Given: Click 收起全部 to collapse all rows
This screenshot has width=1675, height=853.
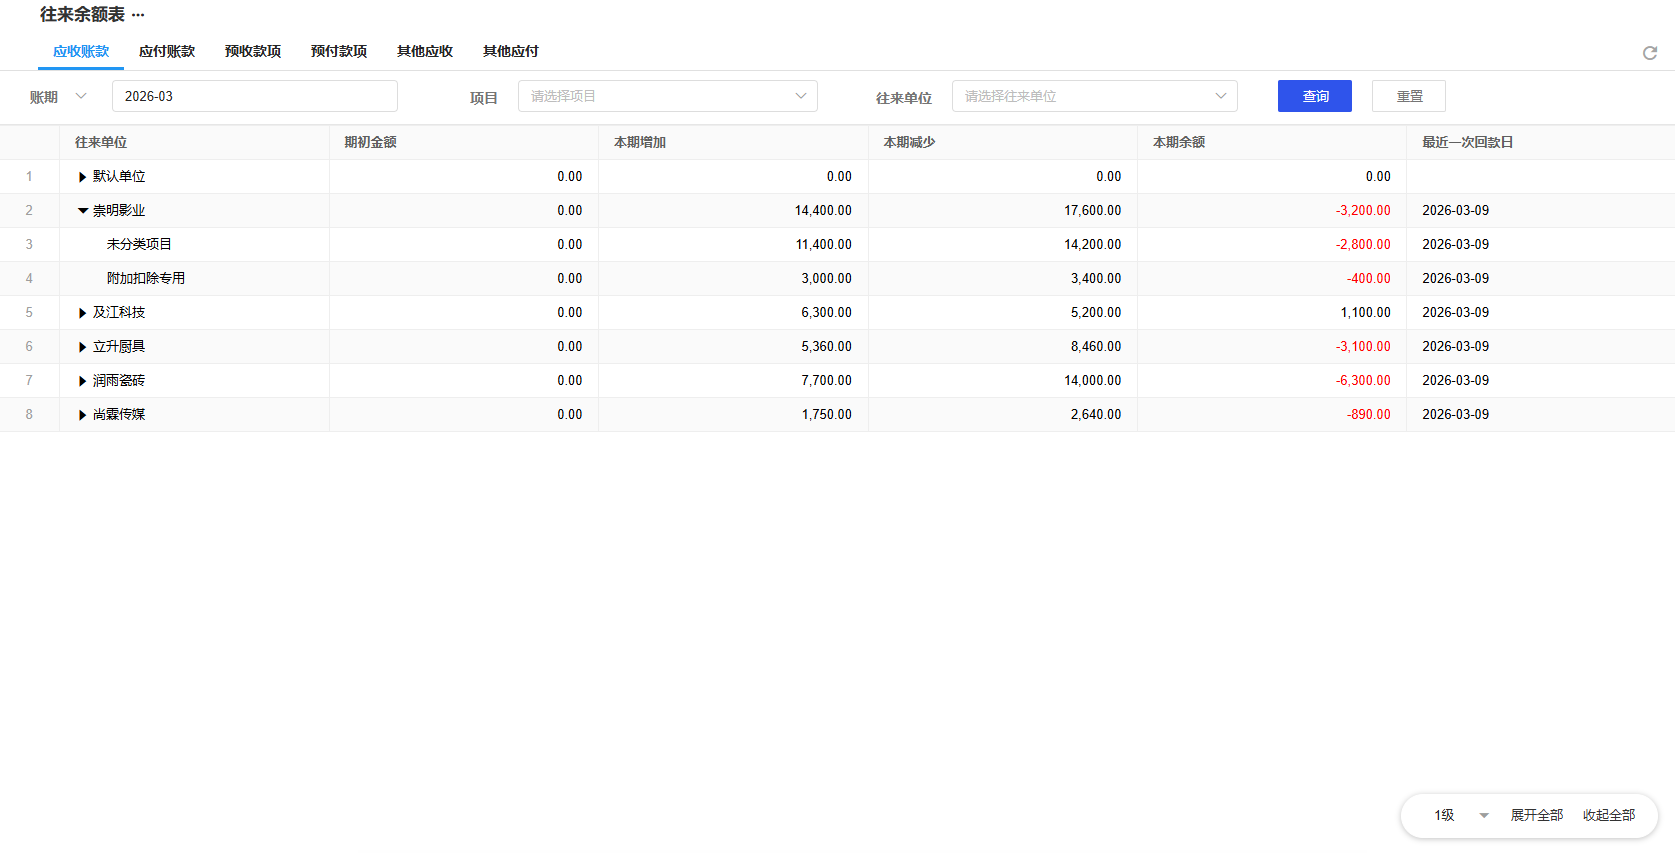Looking at the screenshot, I should pos(1608,815).
